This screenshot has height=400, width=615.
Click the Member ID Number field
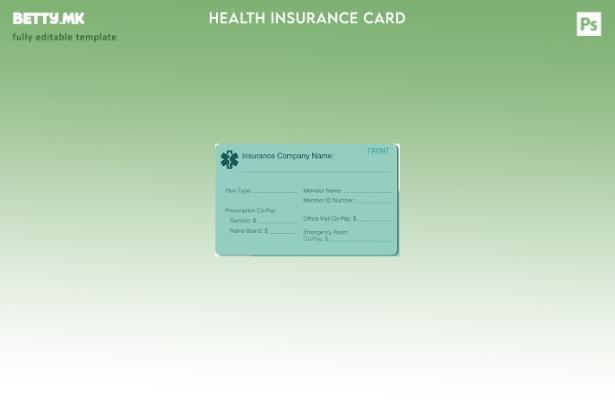(373, 200)
